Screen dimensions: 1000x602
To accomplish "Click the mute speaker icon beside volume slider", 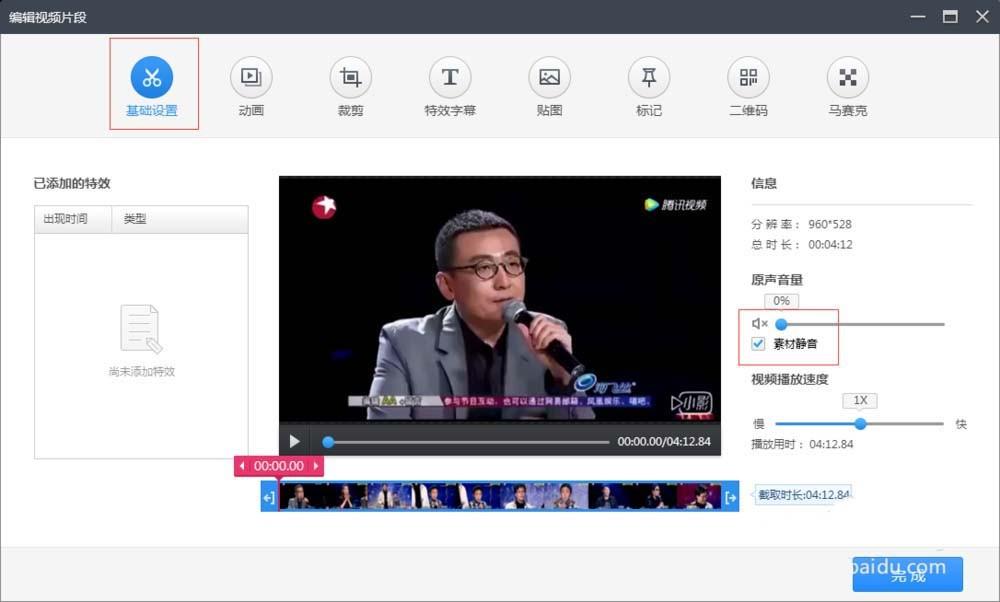I will coord(757,323).
